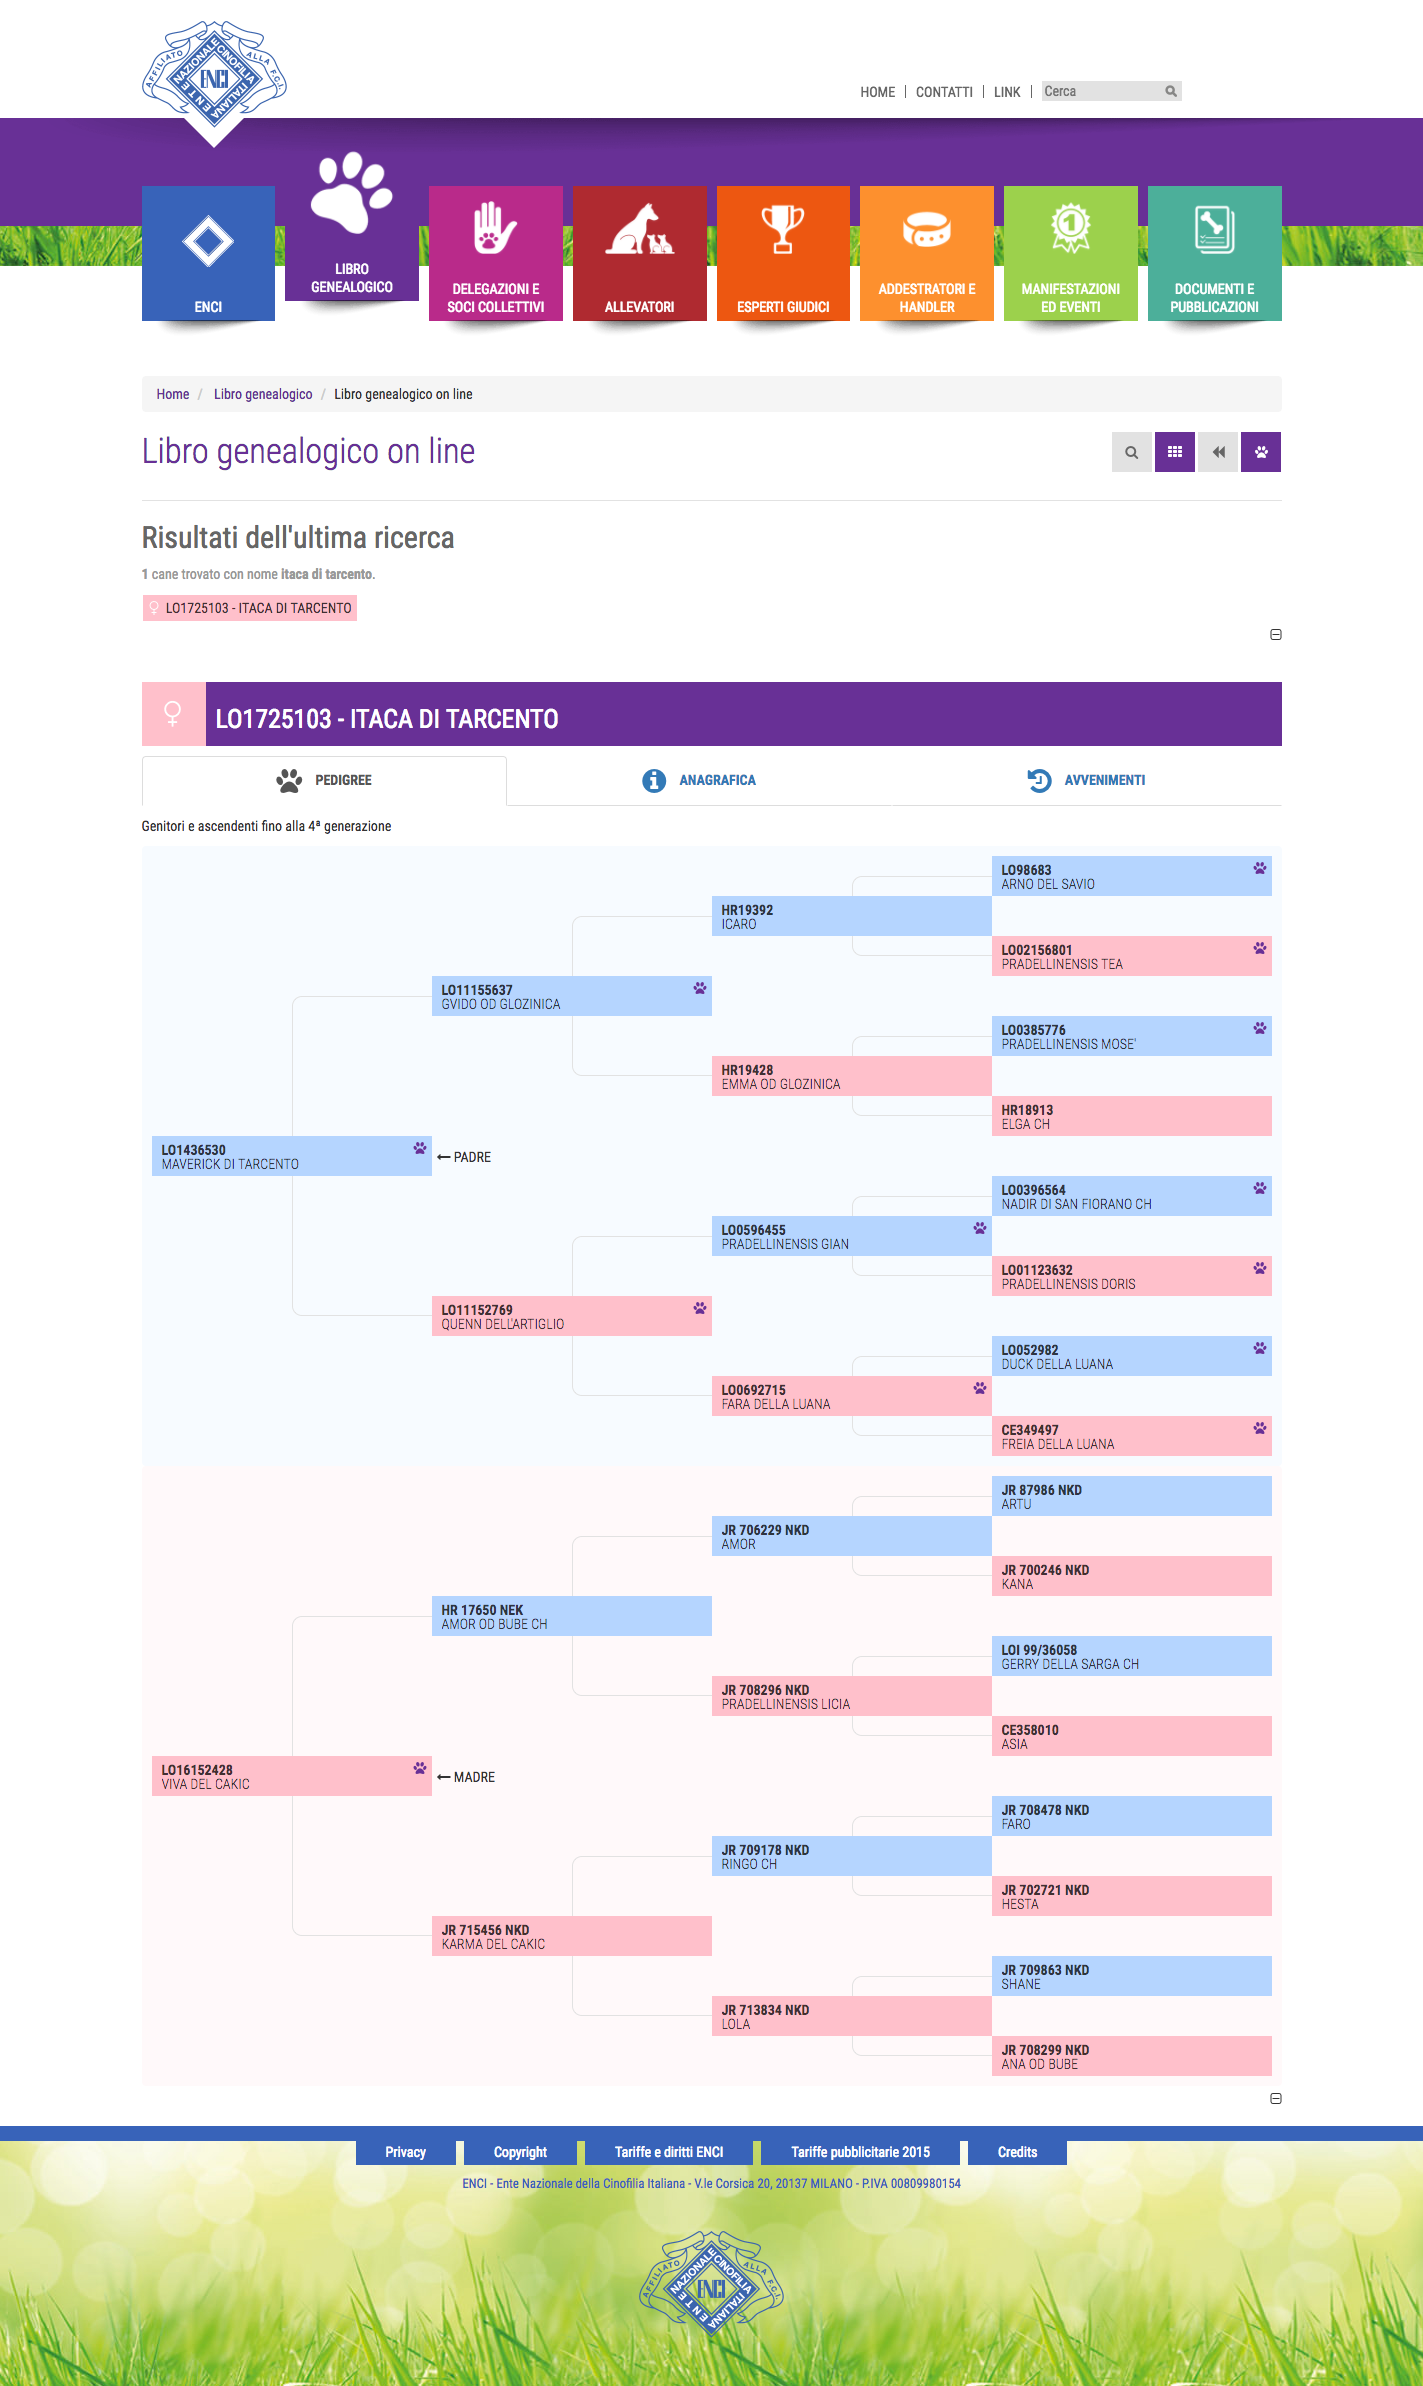Click the Libro genealogico breadcrumb link
Screen dimensions: 1423x2386
[x=263, y=394]
